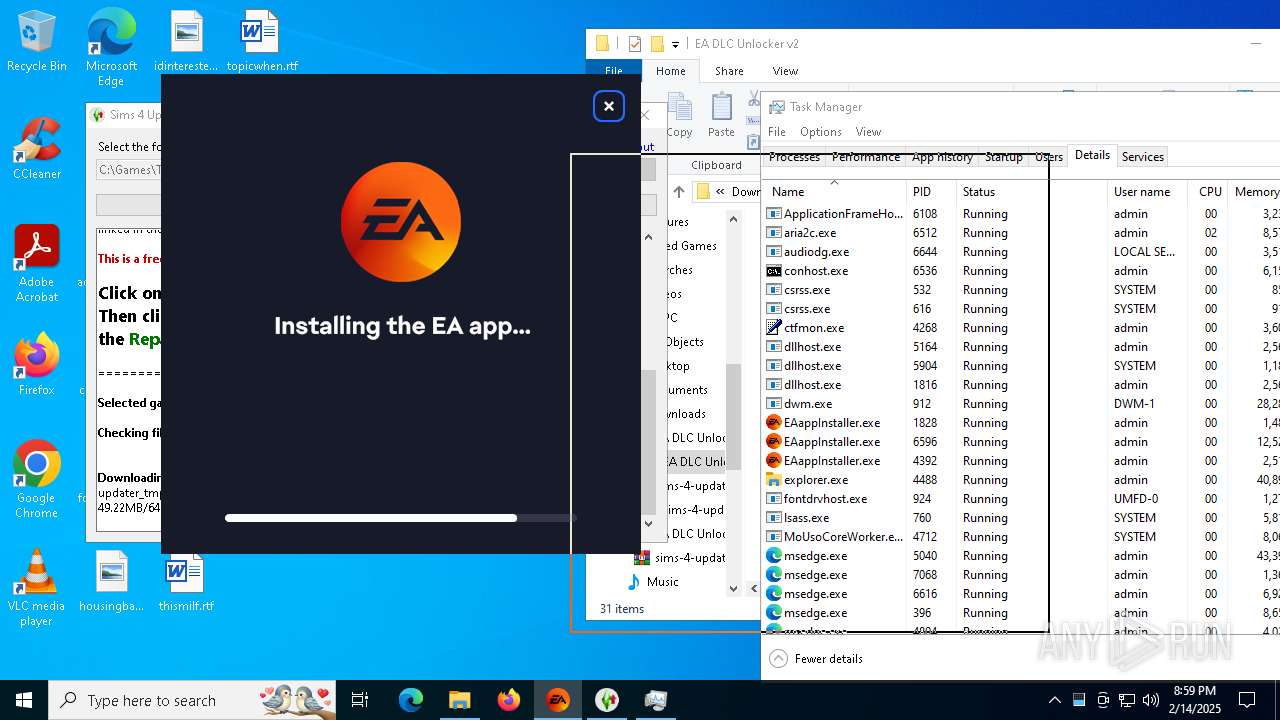Launch VLC media player shortcut
This screenshot has height=720, width=1280.
pyautogui.click(x=37, y=588)
